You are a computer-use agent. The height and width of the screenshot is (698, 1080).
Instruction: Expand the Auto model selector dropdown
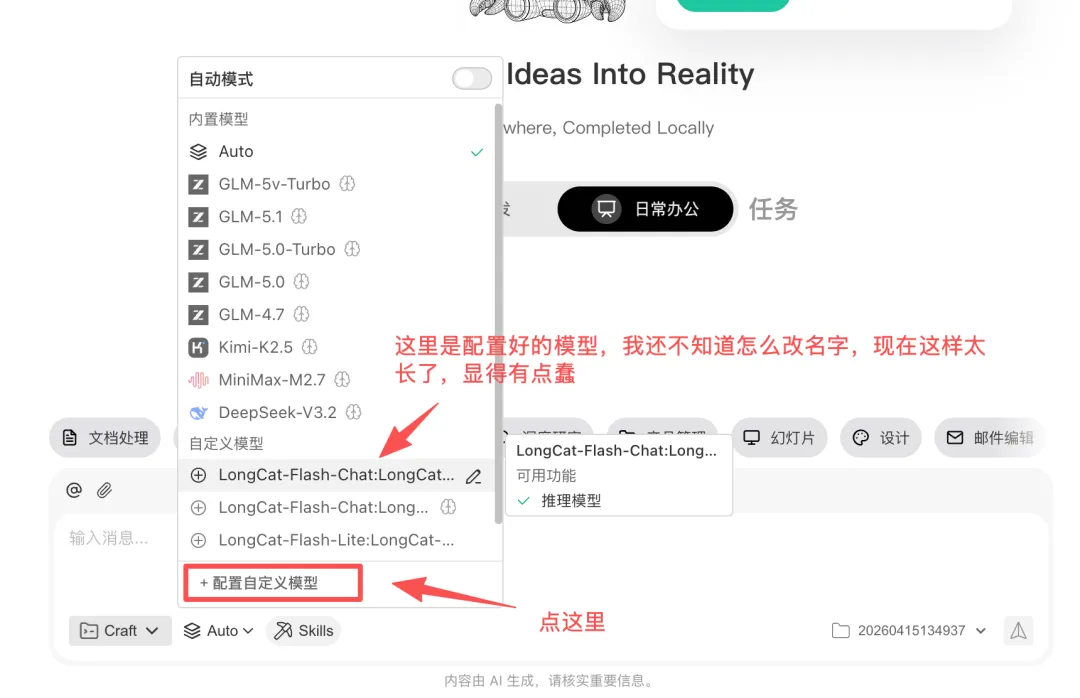(x=218, y=630)
